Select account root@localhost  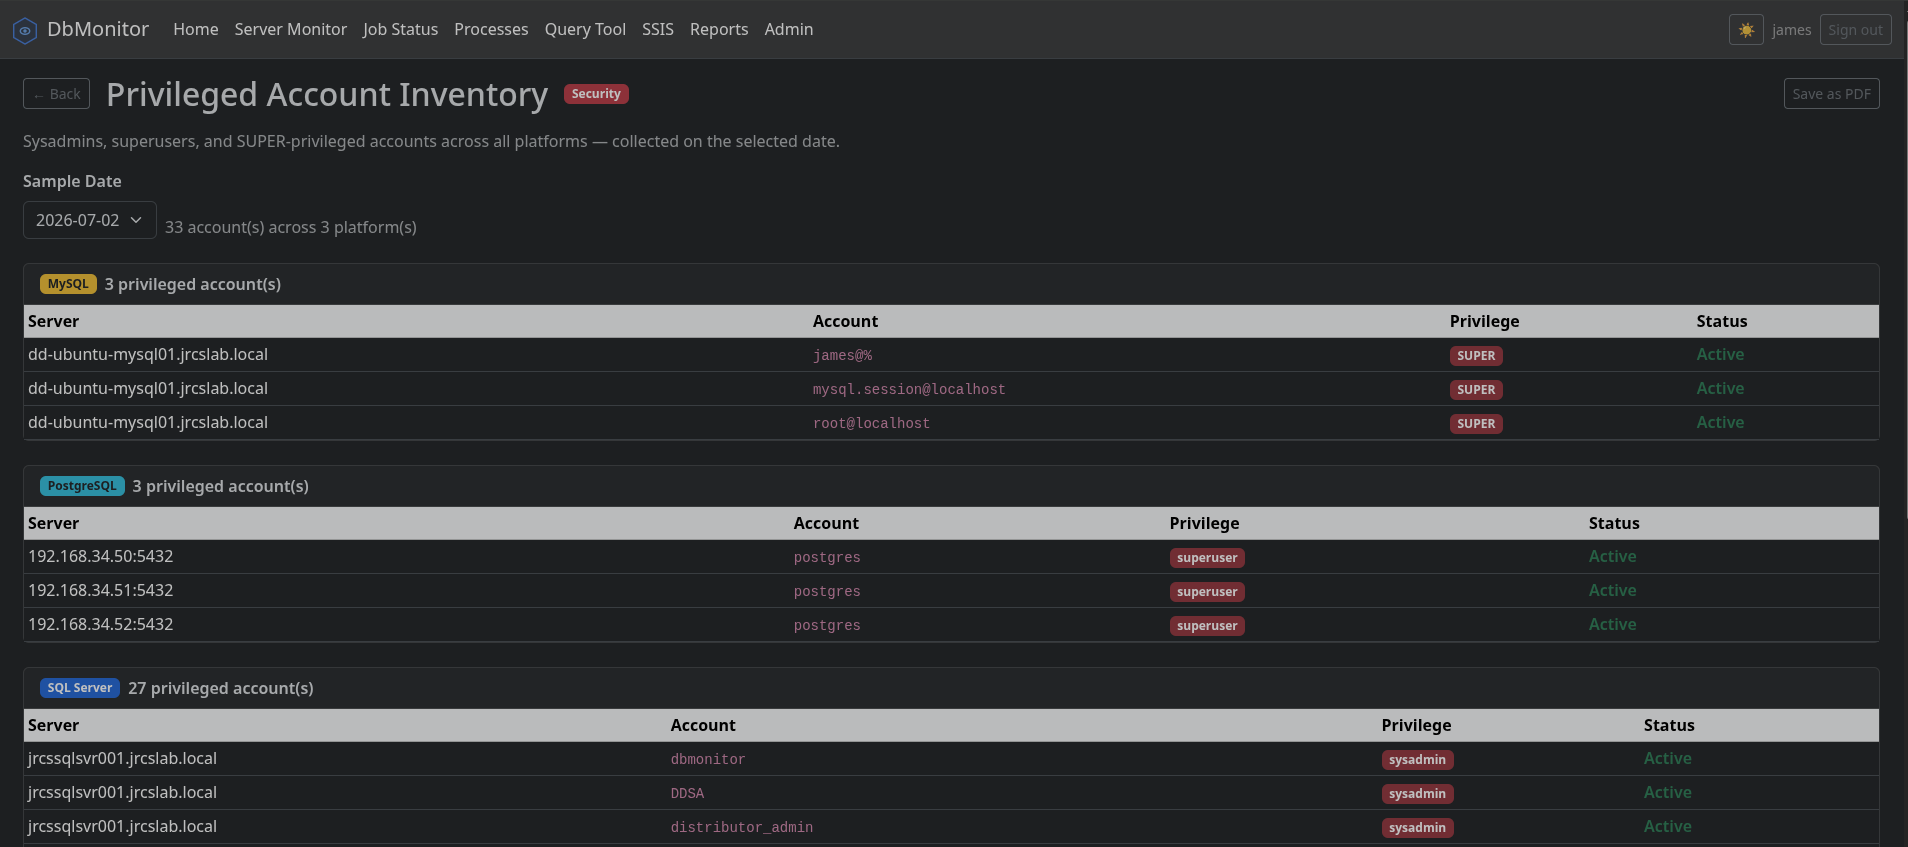pyautogui.click(x=871, y=423)
